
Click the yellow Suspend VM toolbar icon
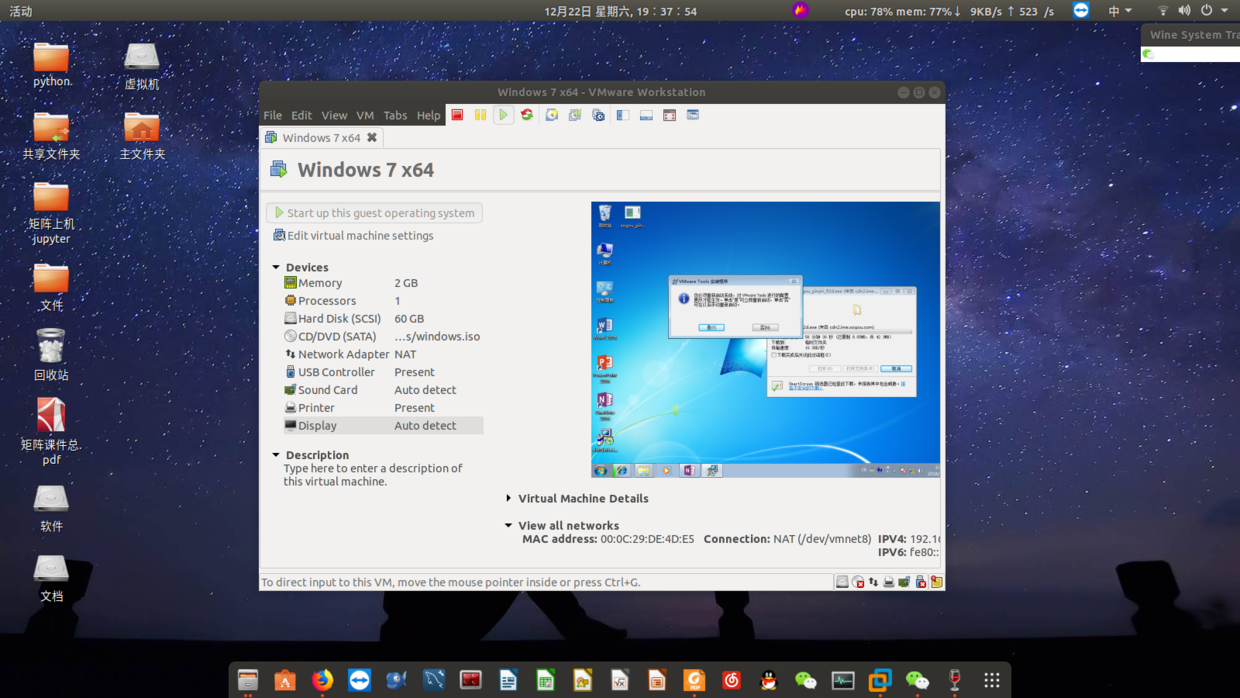480,115
